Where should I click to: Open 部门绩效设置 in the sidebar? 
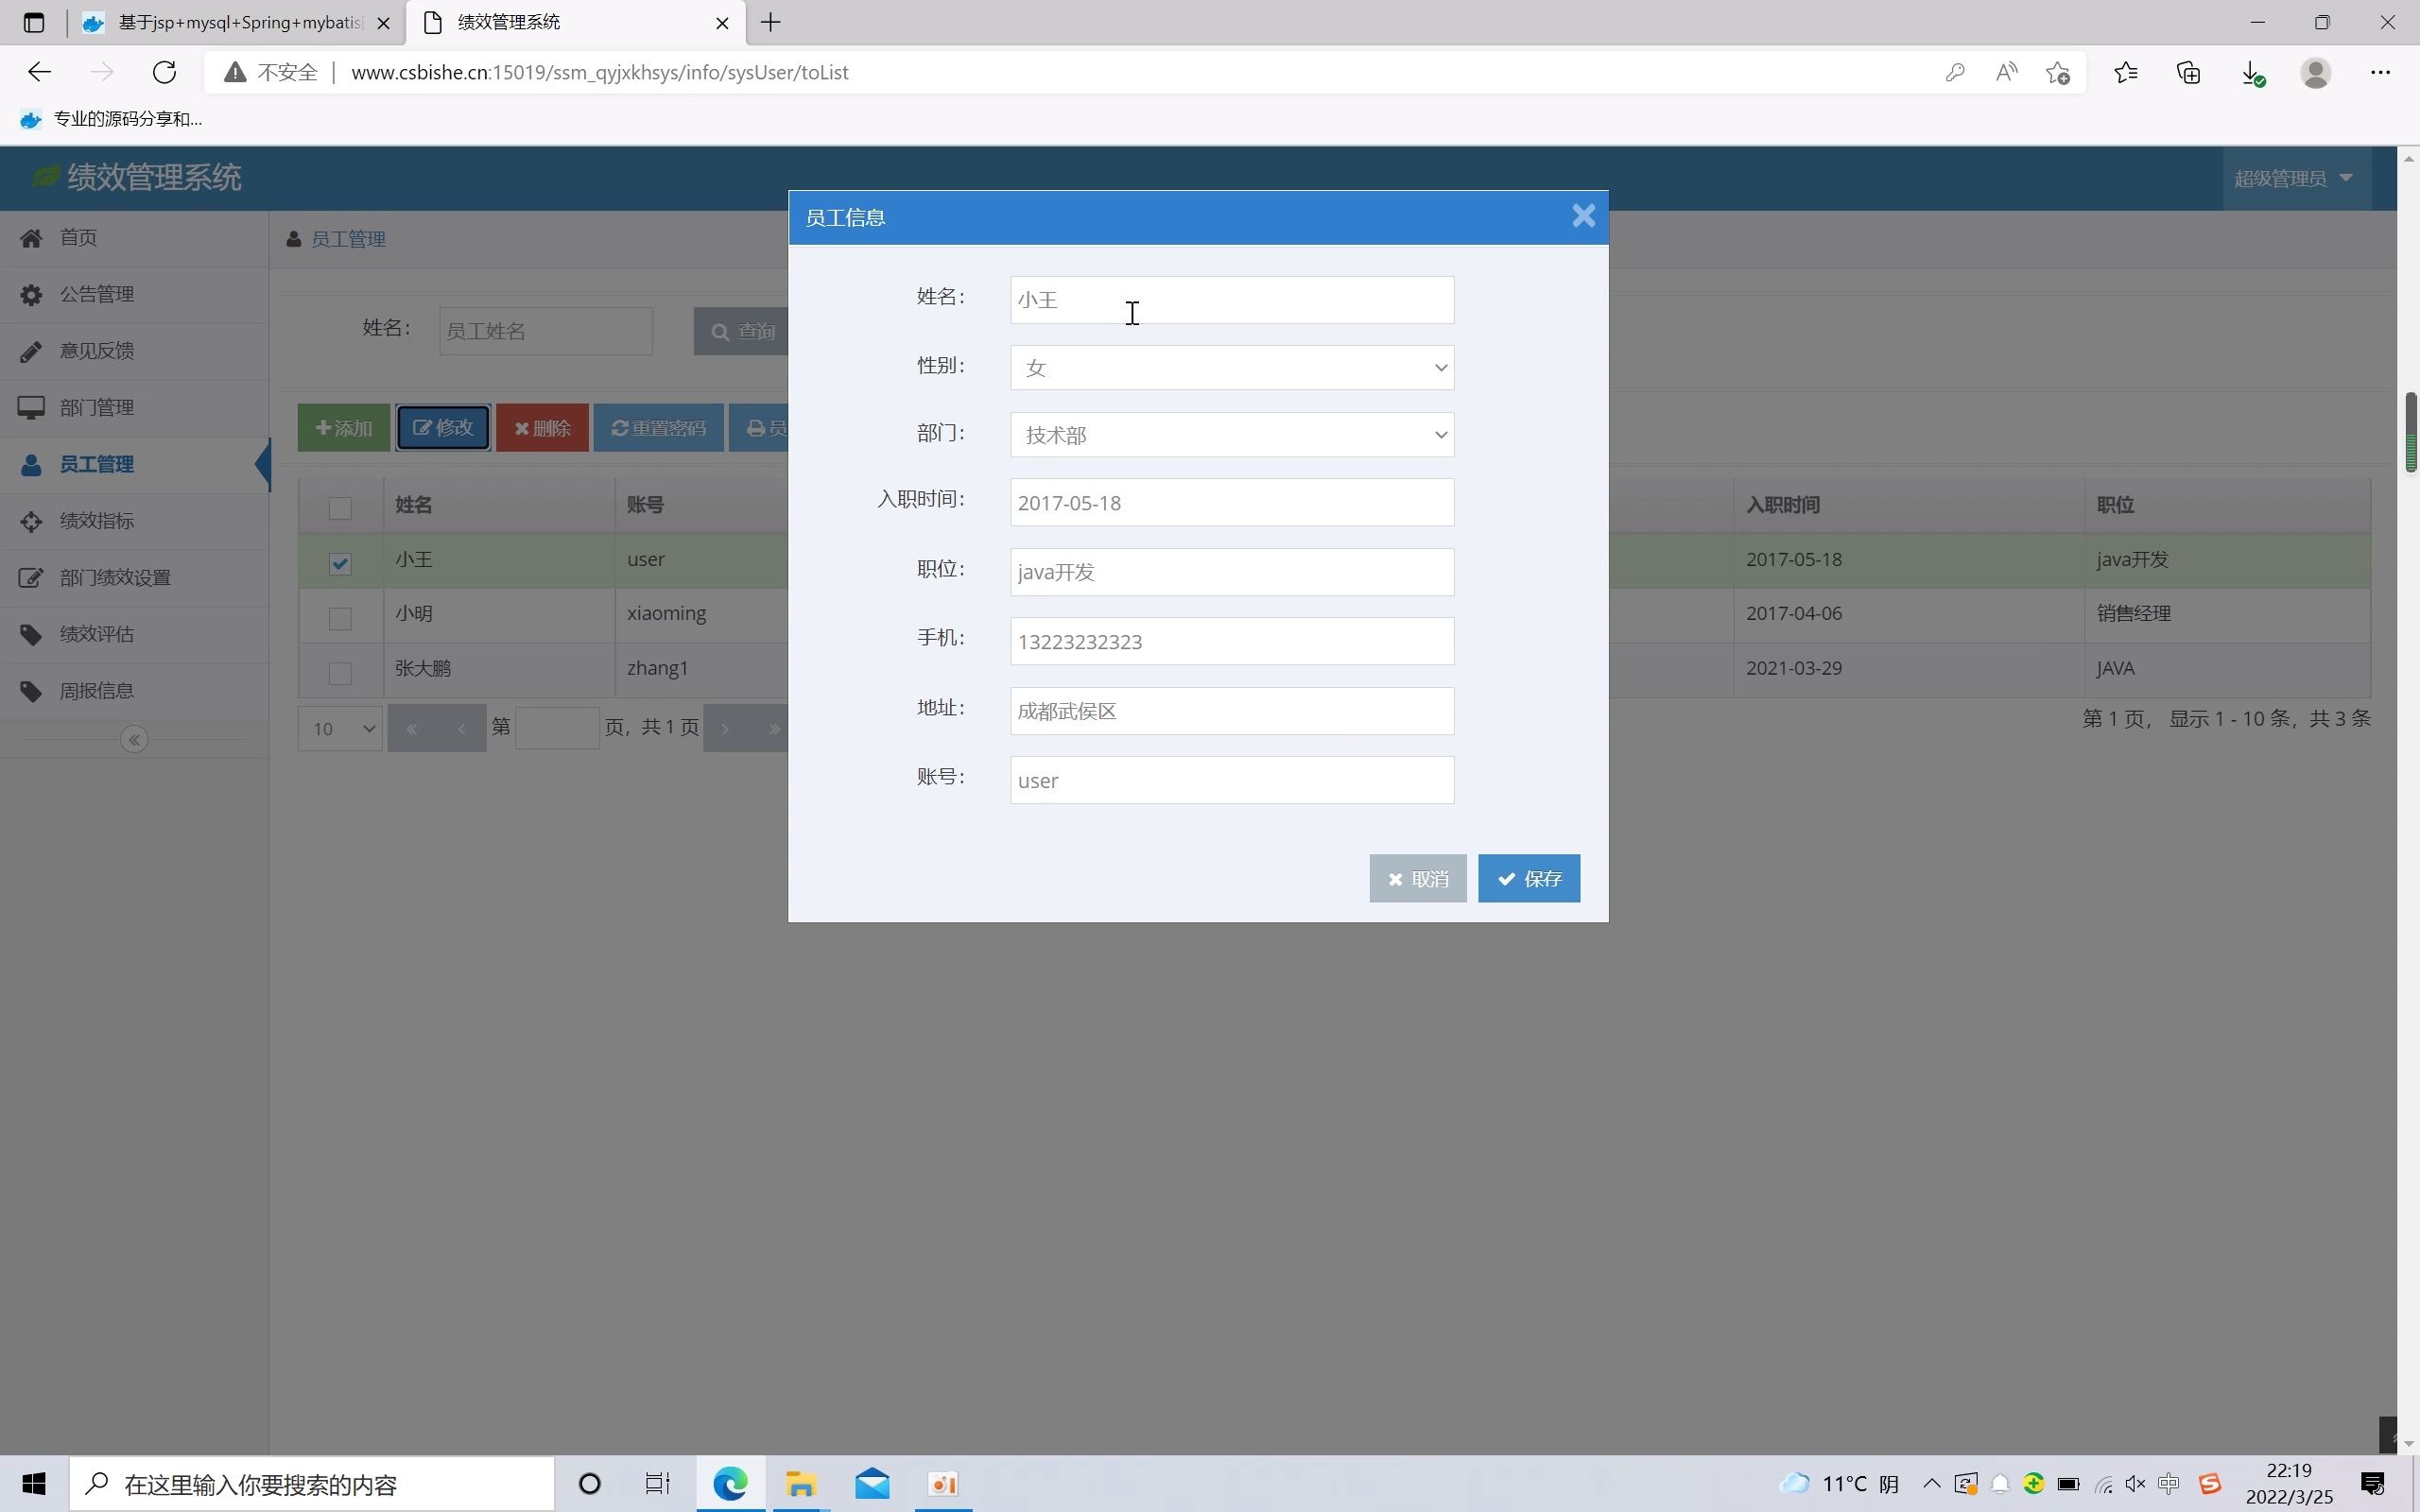134,578
